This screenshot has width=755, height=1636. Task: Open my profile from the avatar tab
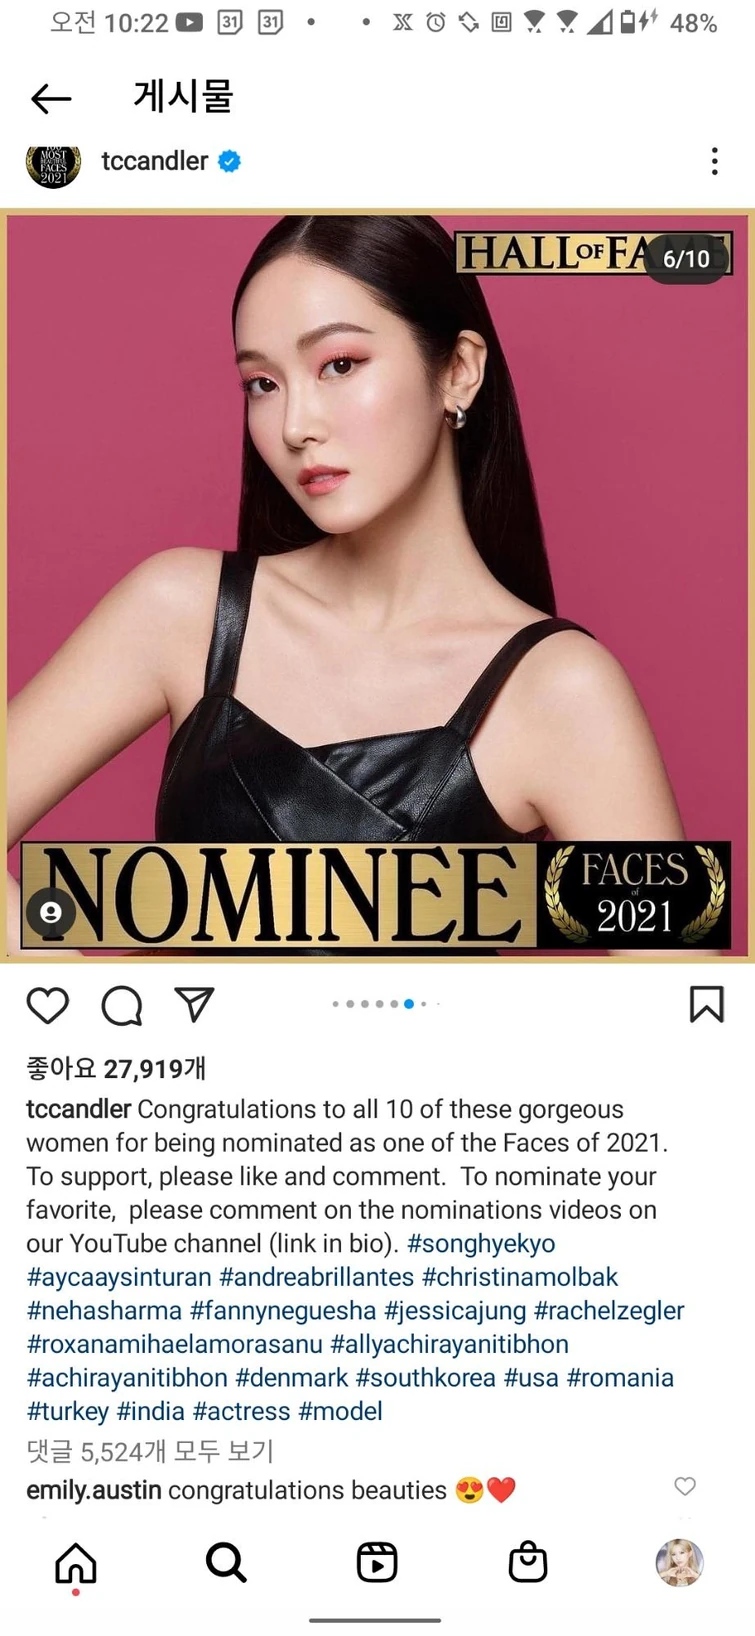(679, 1562)
